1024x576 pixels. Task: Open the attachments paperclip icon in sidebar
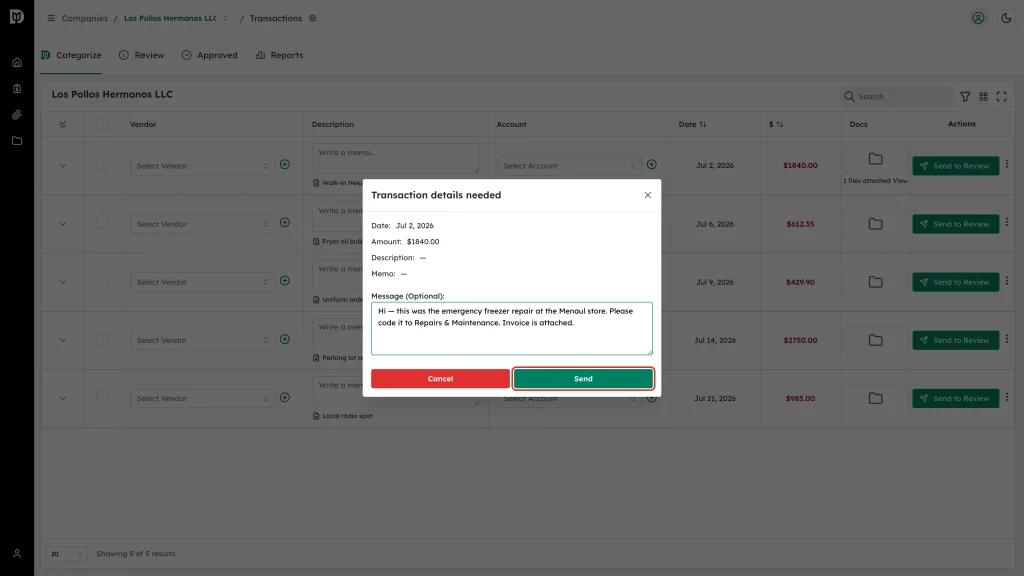pyautogui.click(x=17, y=115)
